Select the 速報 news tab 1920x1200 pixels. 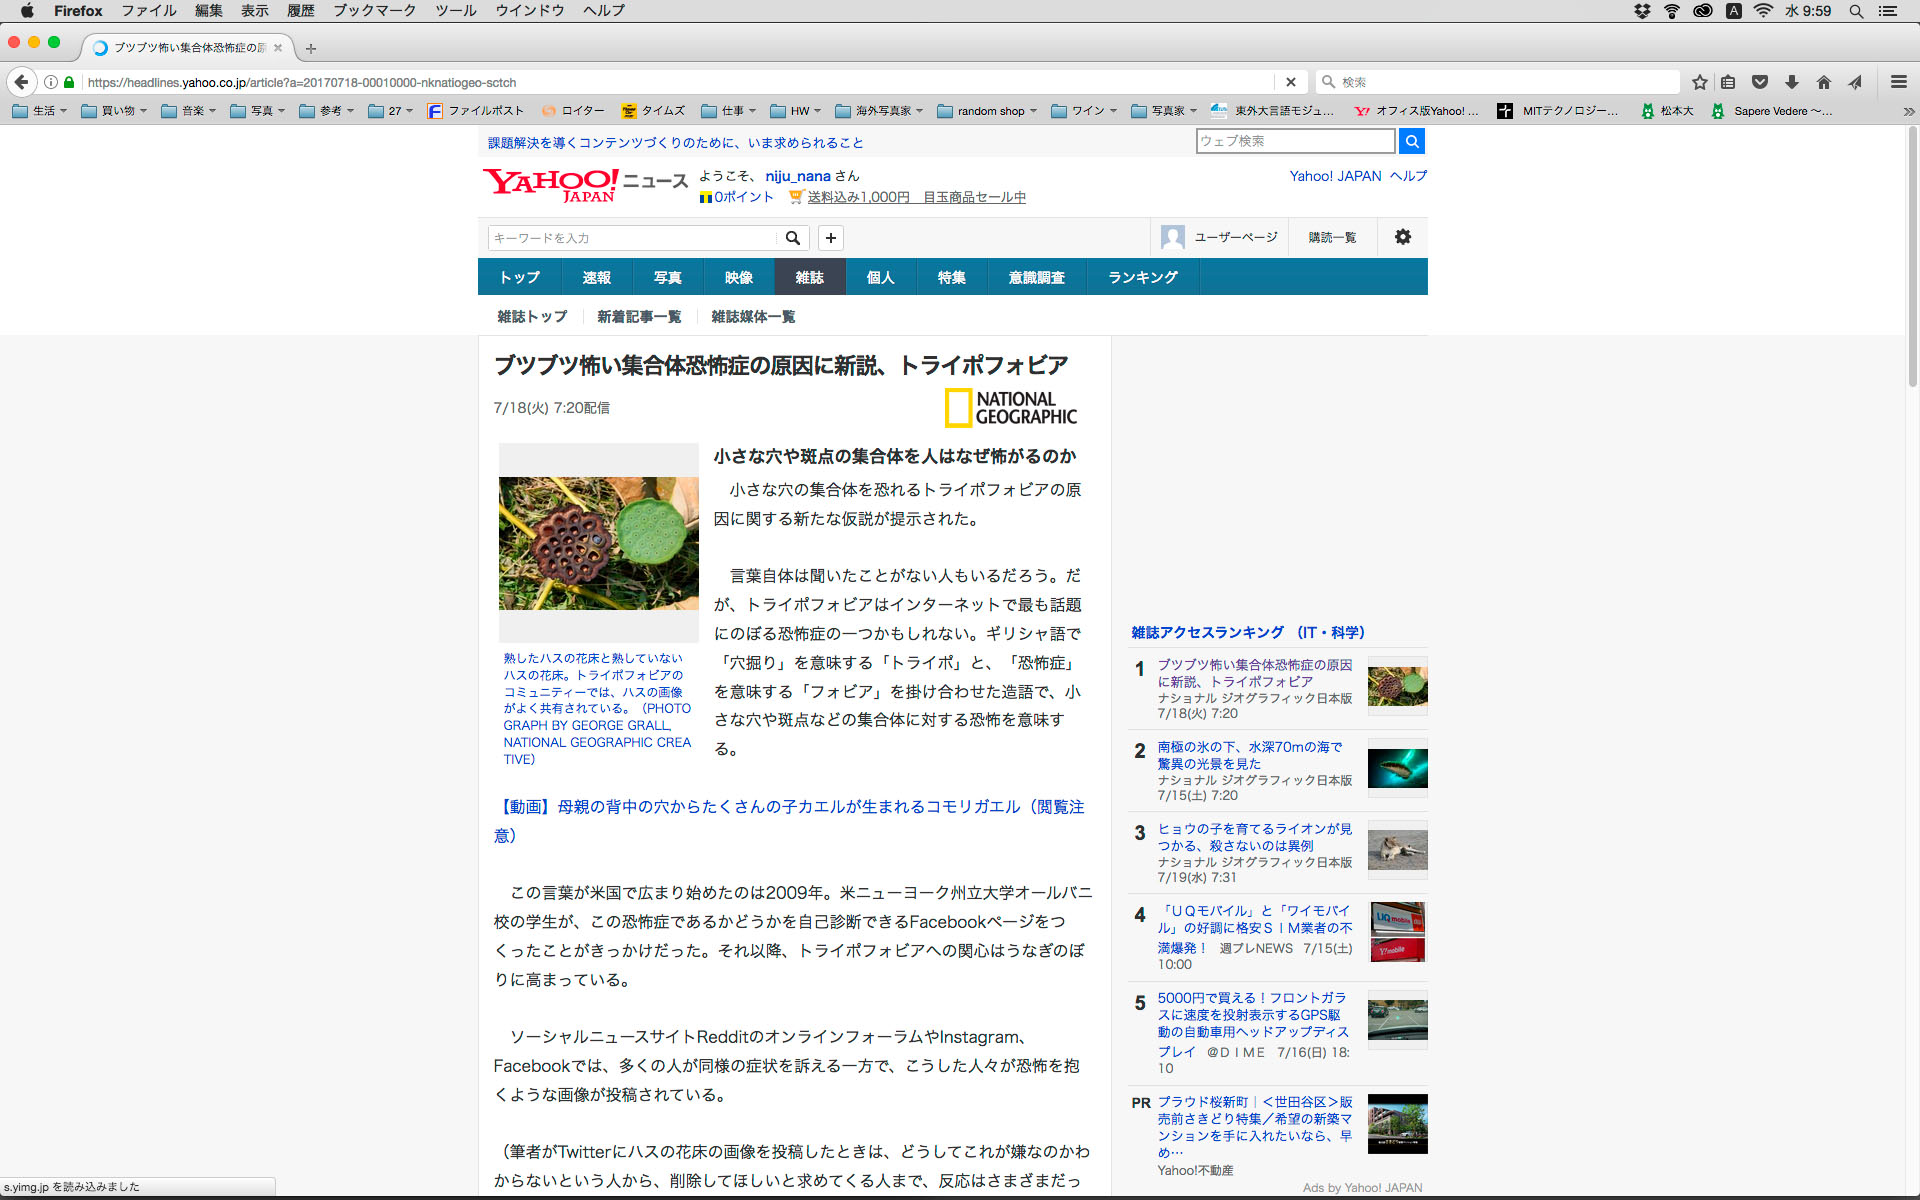click(x=596, y=277)
